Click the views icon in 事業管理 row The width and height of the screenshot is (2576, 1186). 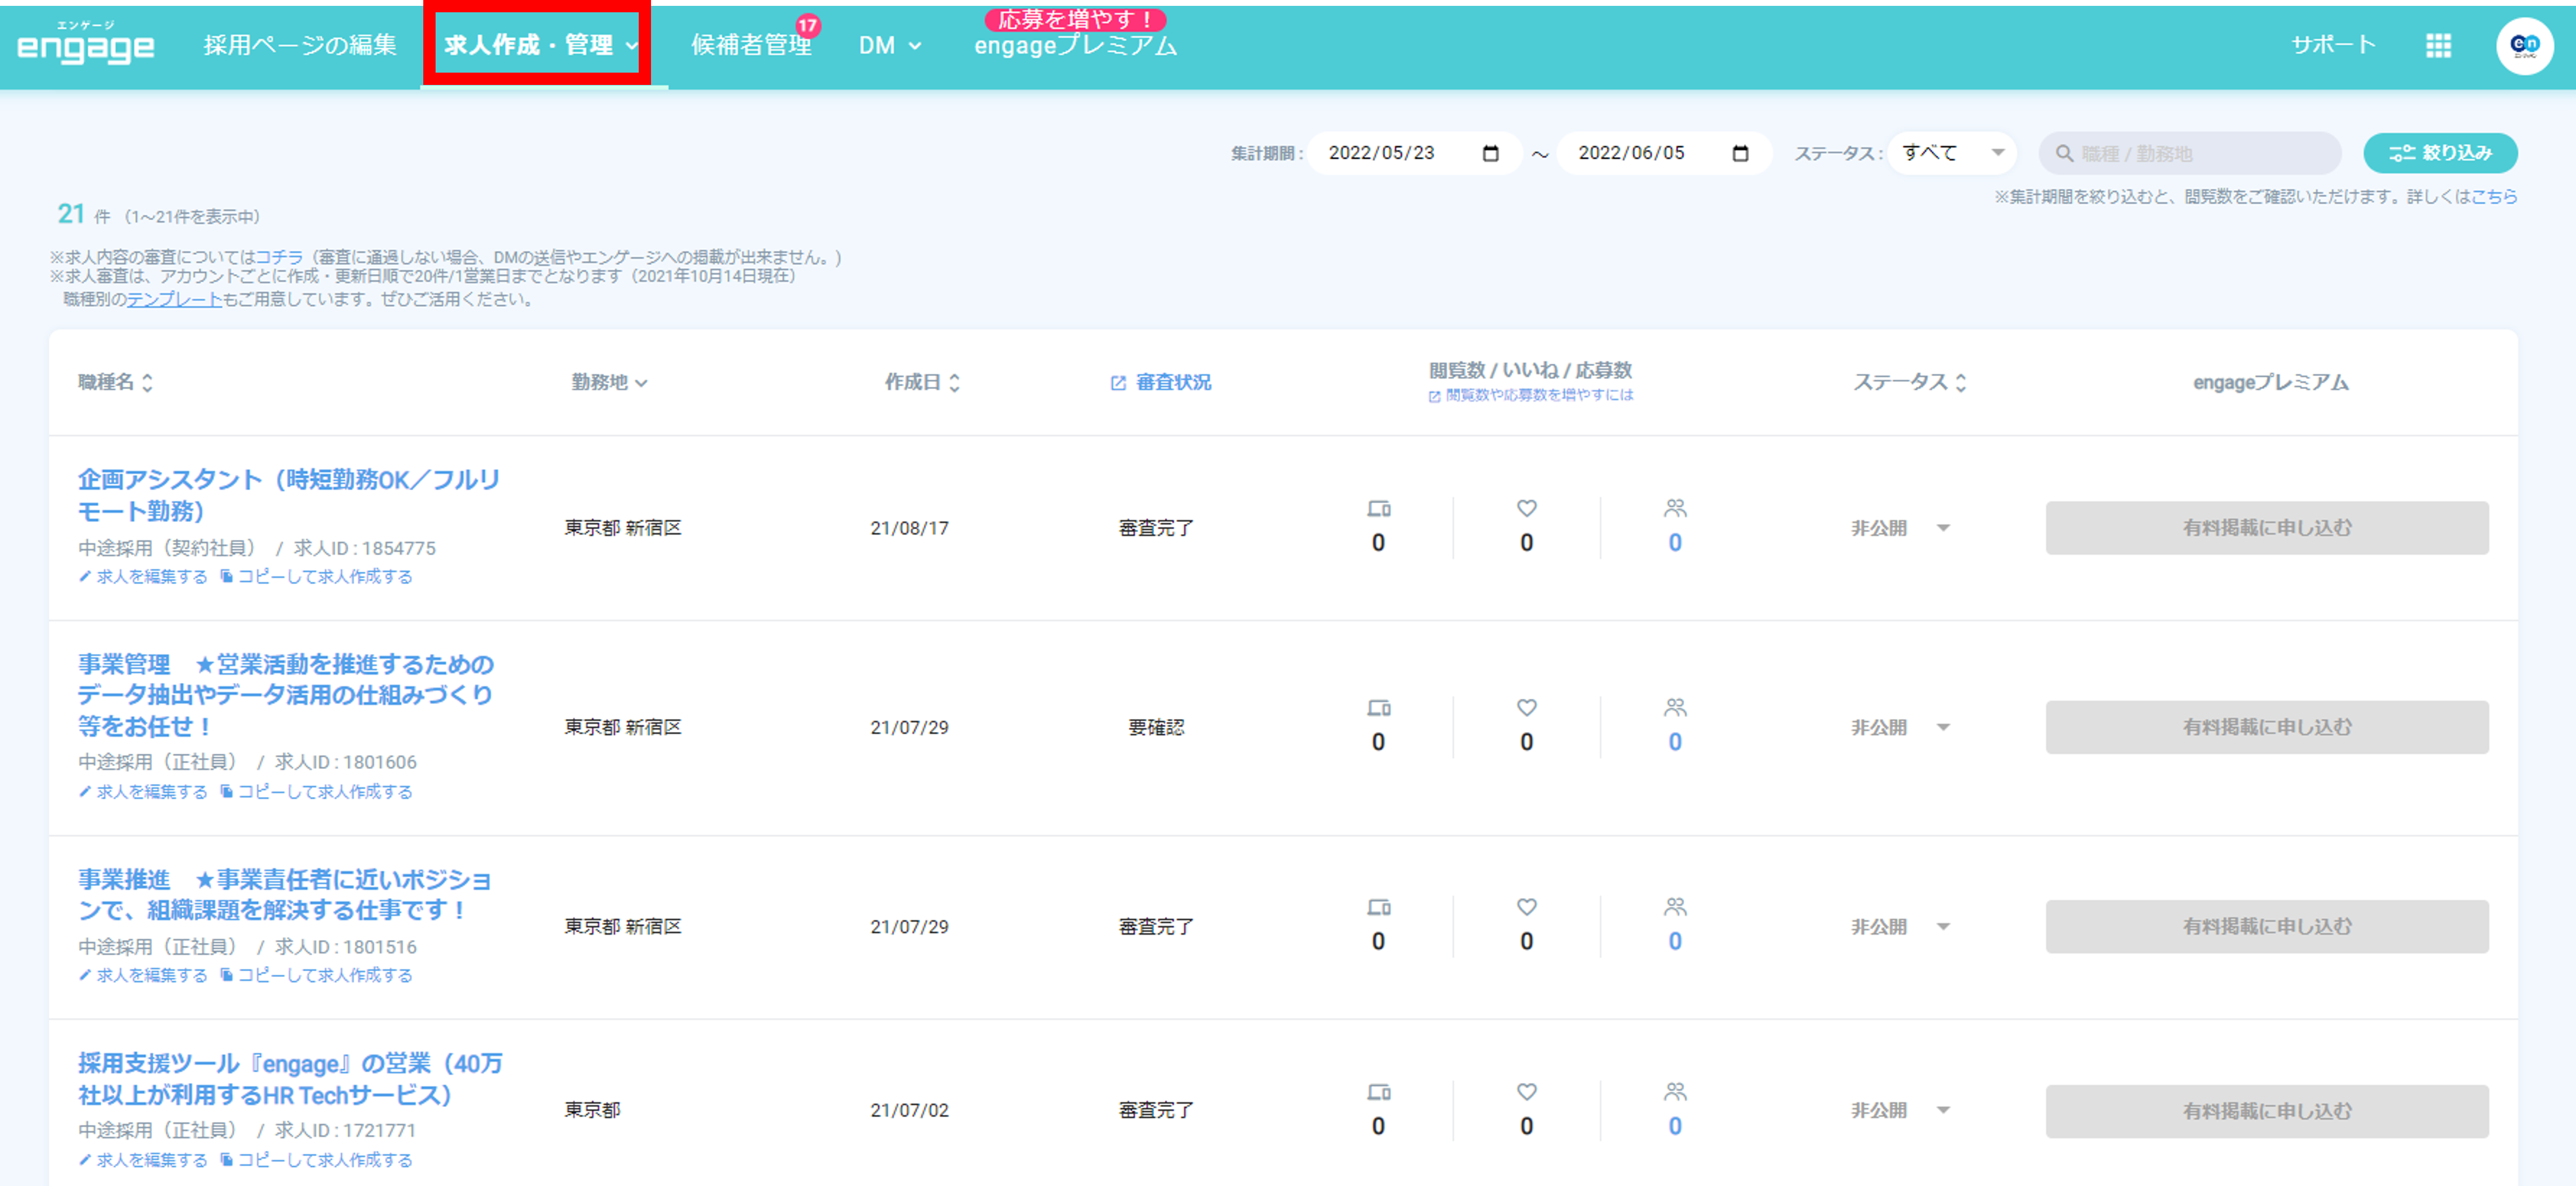[x=1379, y=708]
